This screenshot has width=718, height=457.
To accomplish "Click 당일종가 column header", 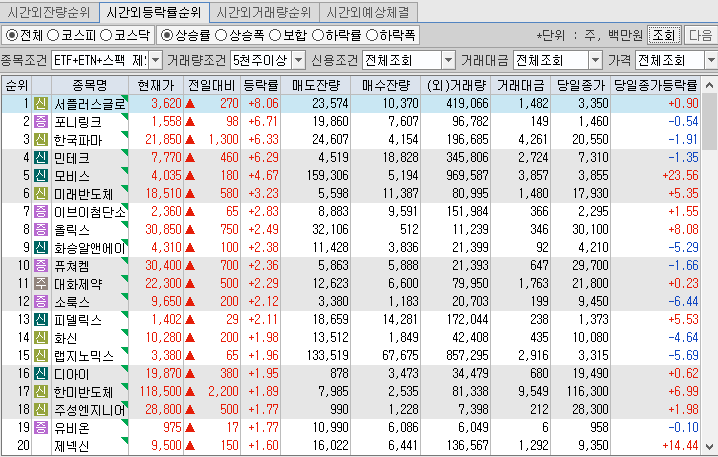I will click(x=581, y=86).
